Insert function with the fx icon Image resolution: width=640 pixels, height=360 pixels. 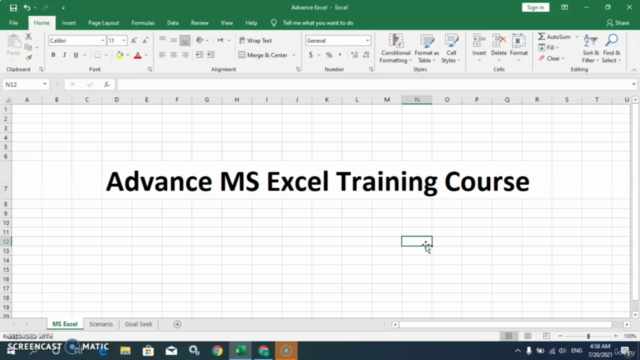click(107, 84)
